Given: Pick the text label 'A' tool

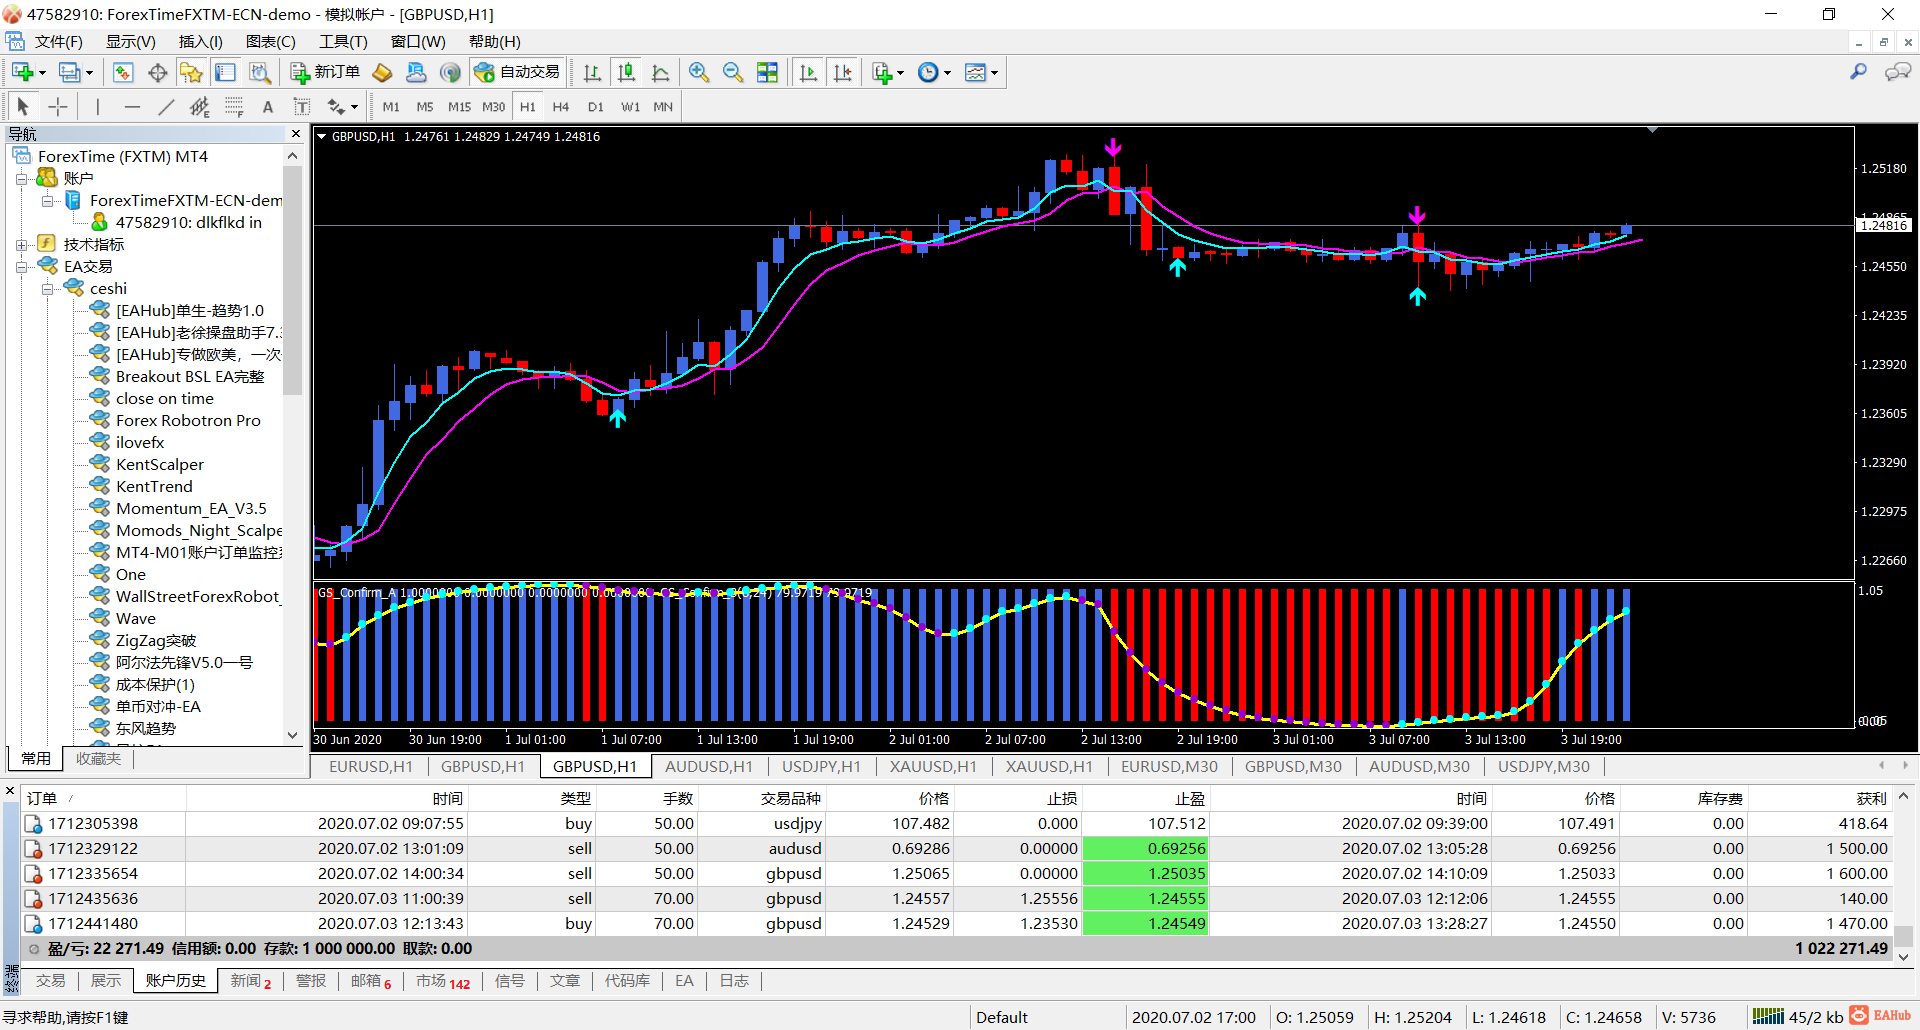Looking at the screenshot, I should [x=267, y=107].
